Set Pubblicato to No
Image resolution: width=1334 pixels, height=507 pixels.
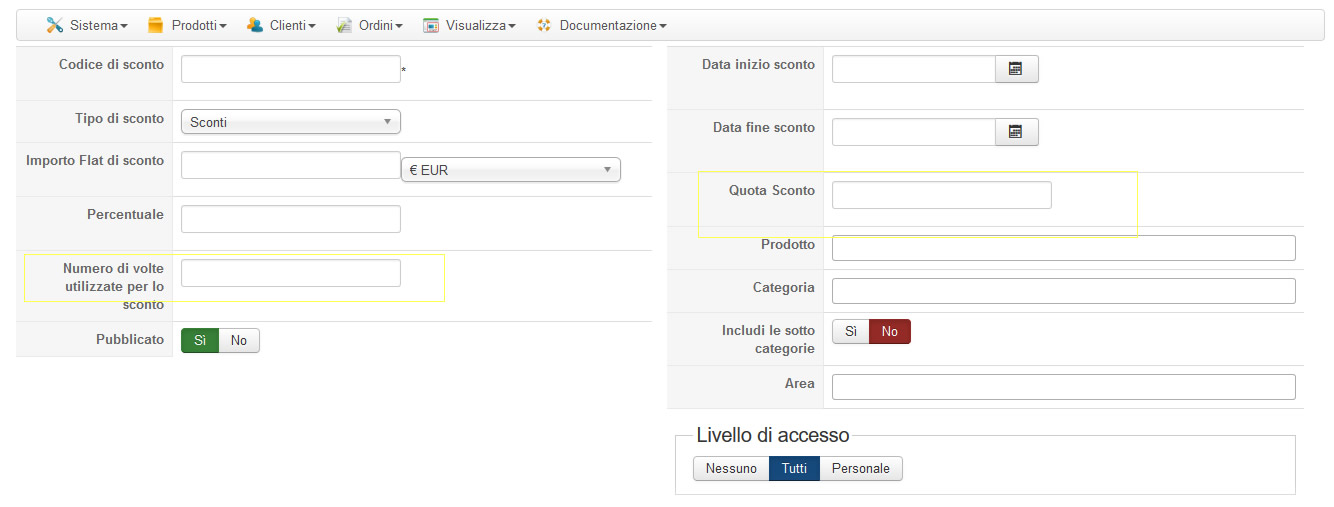[x=239, y=341]
